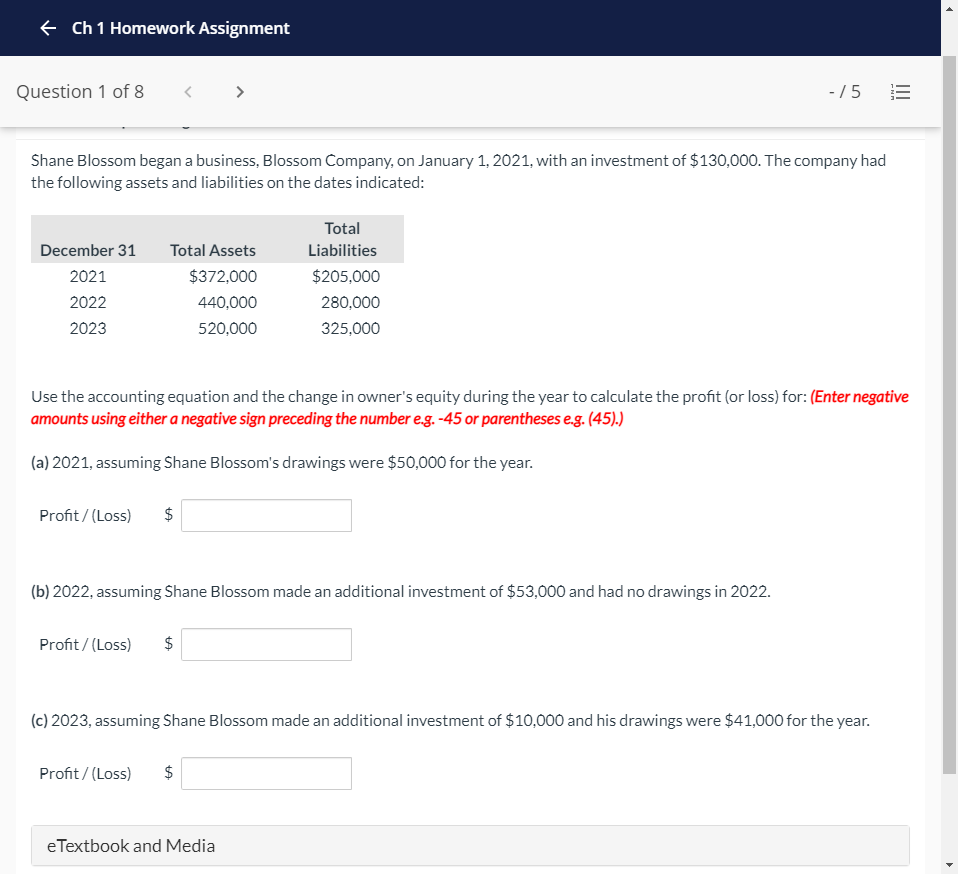Click the scrollbar down arrow
The height and width of the screenshot is (874, 958).
click(950, 866)
